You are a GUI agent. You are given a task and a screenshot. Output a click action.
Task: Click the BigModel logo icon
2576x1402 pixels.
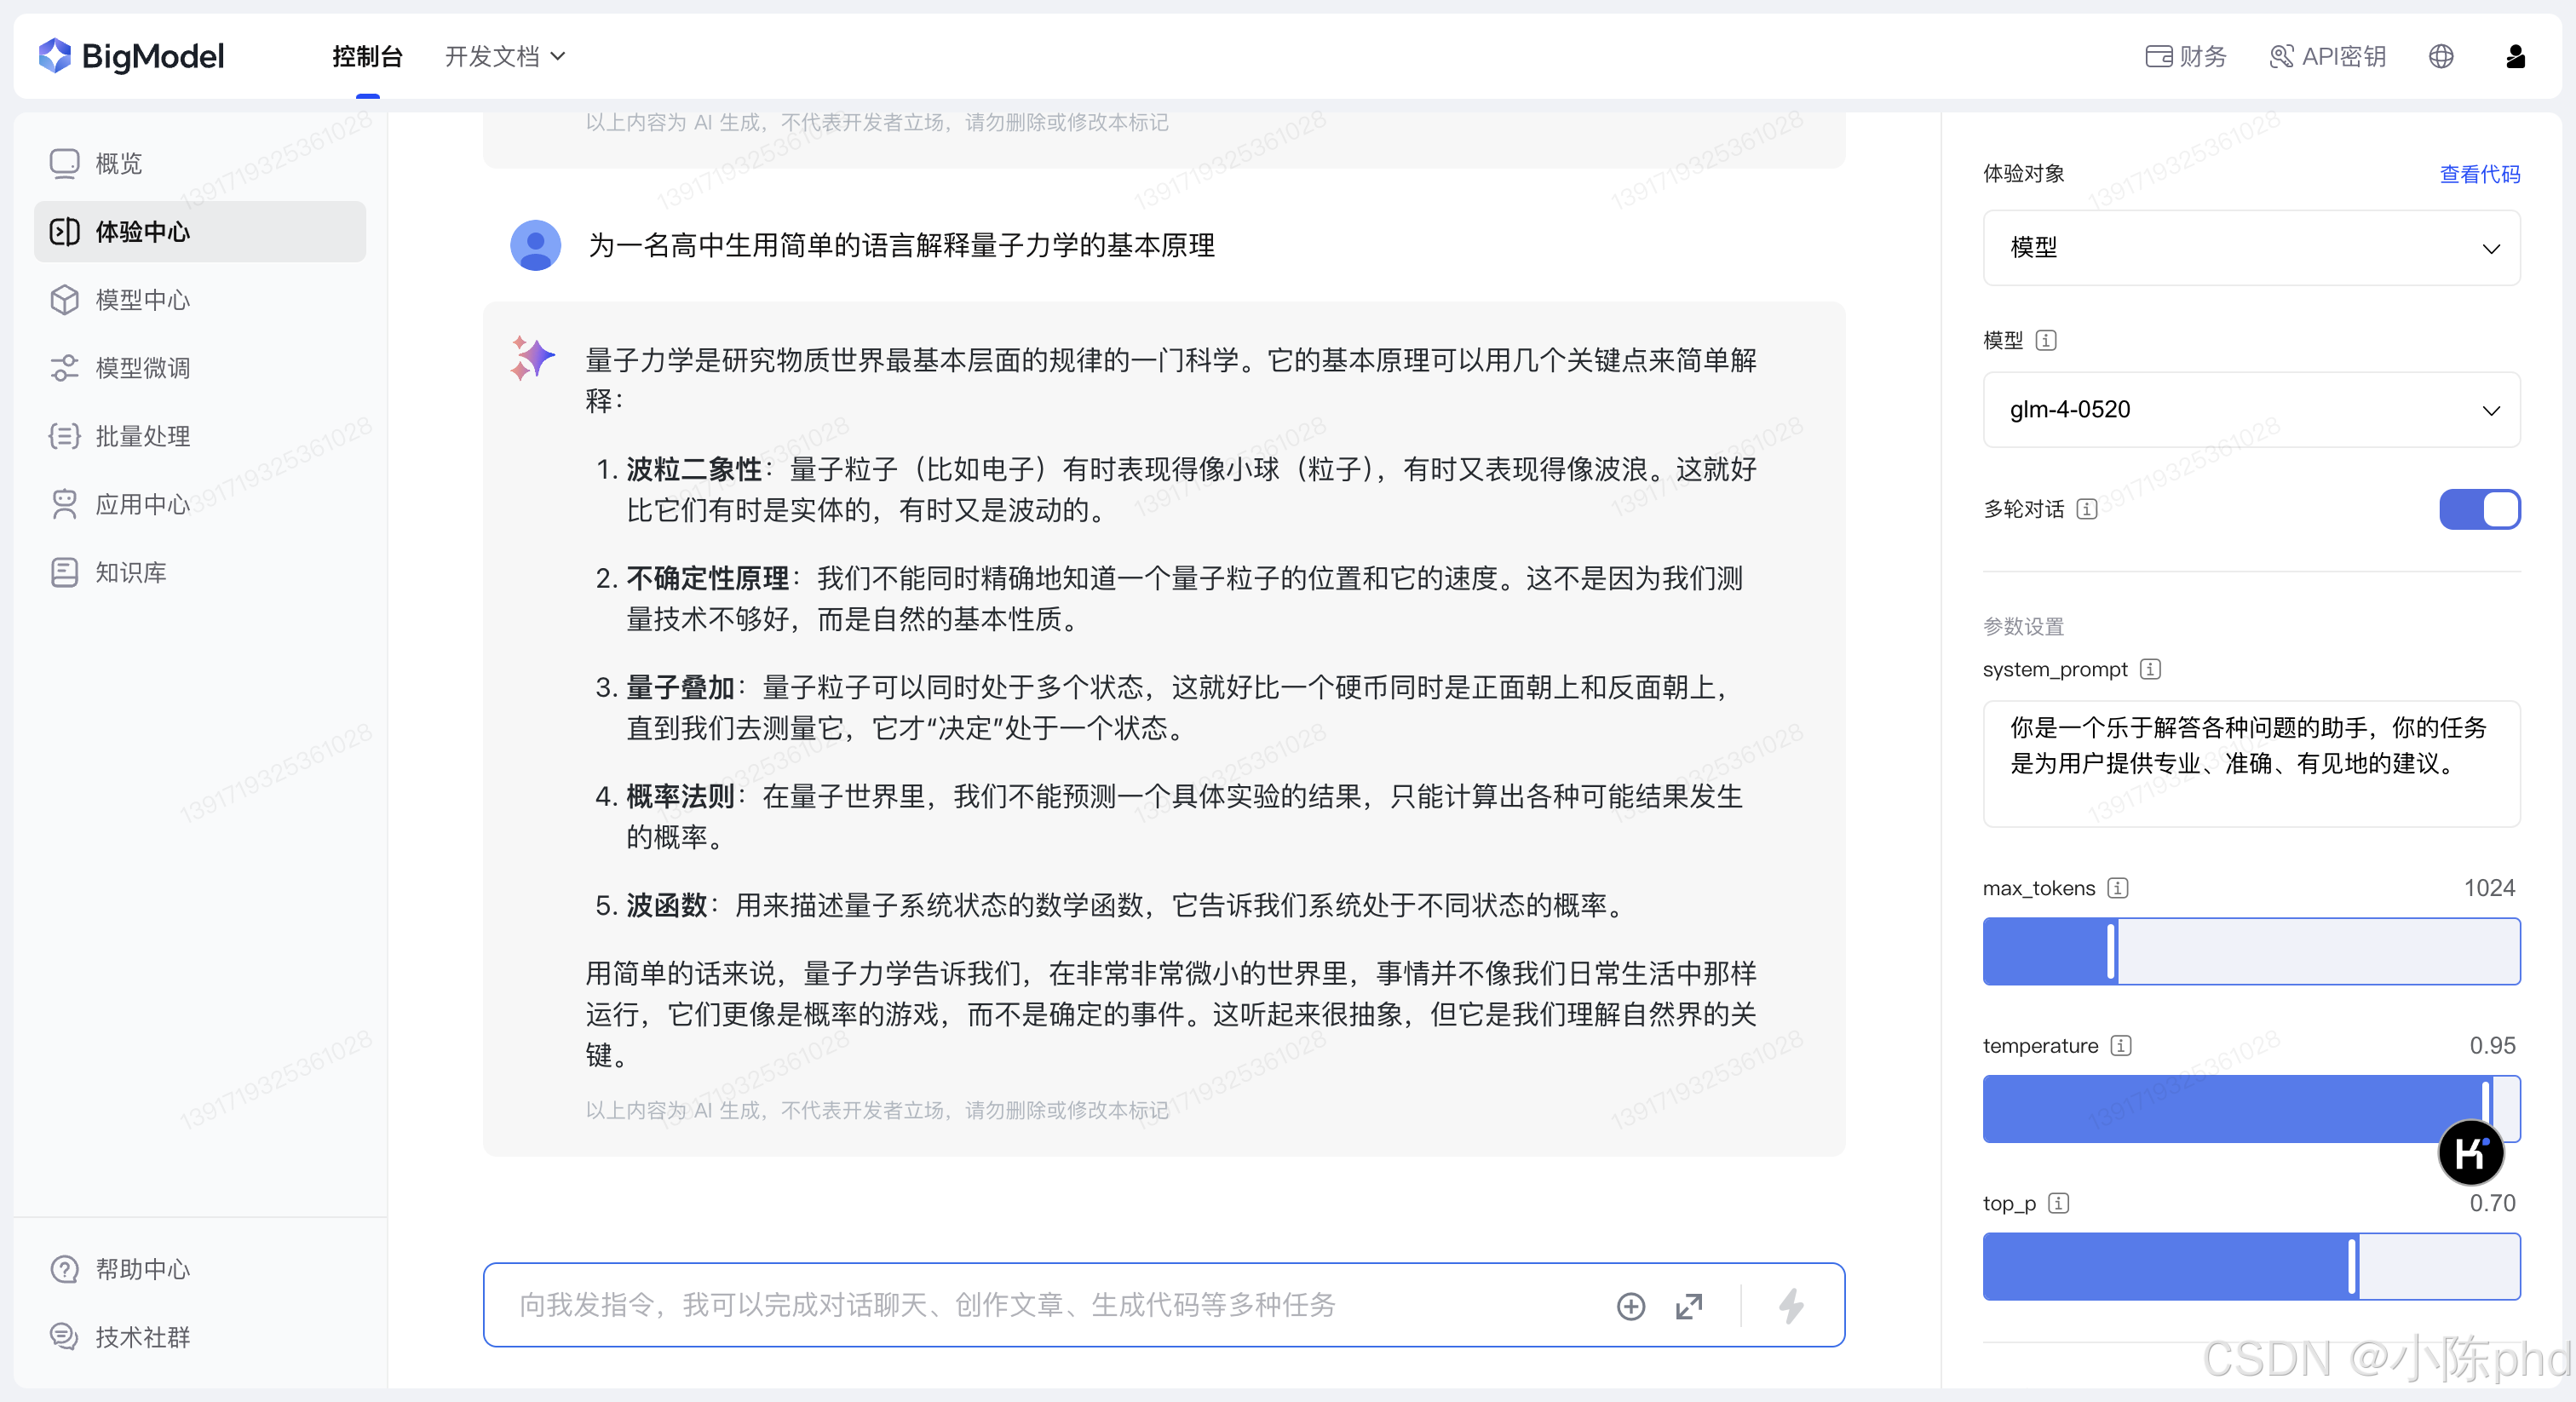coord(55,56)
